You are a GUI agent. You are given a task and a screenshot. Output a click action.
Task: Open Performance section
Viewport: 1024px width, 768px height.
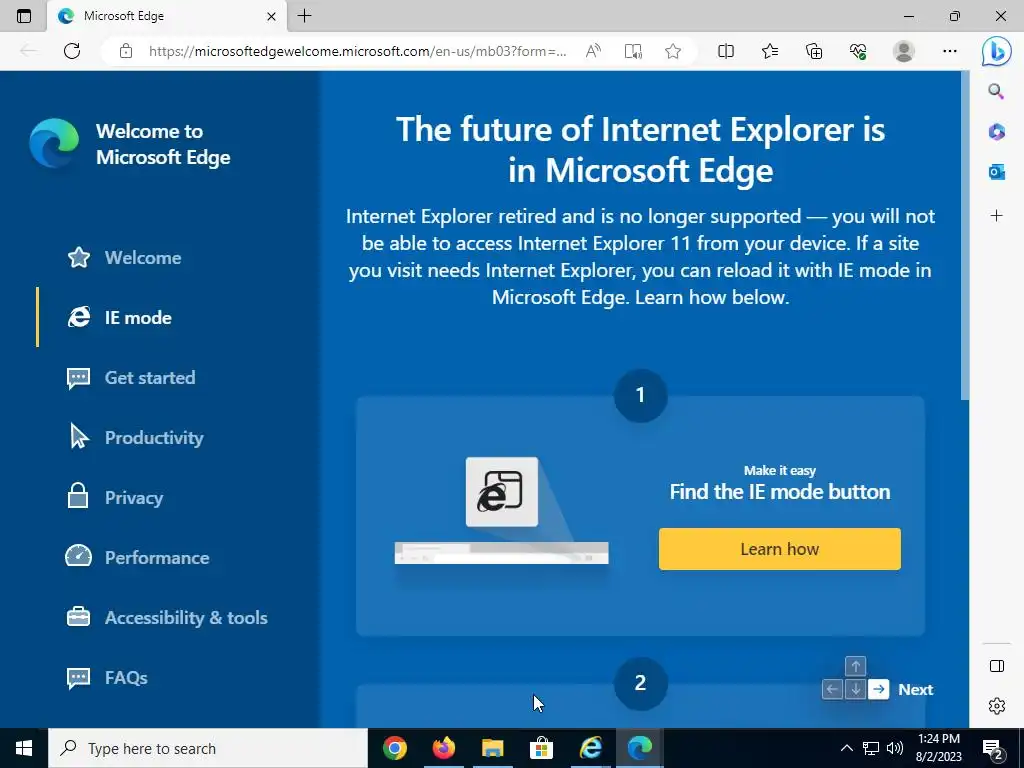tap(138, 558)
